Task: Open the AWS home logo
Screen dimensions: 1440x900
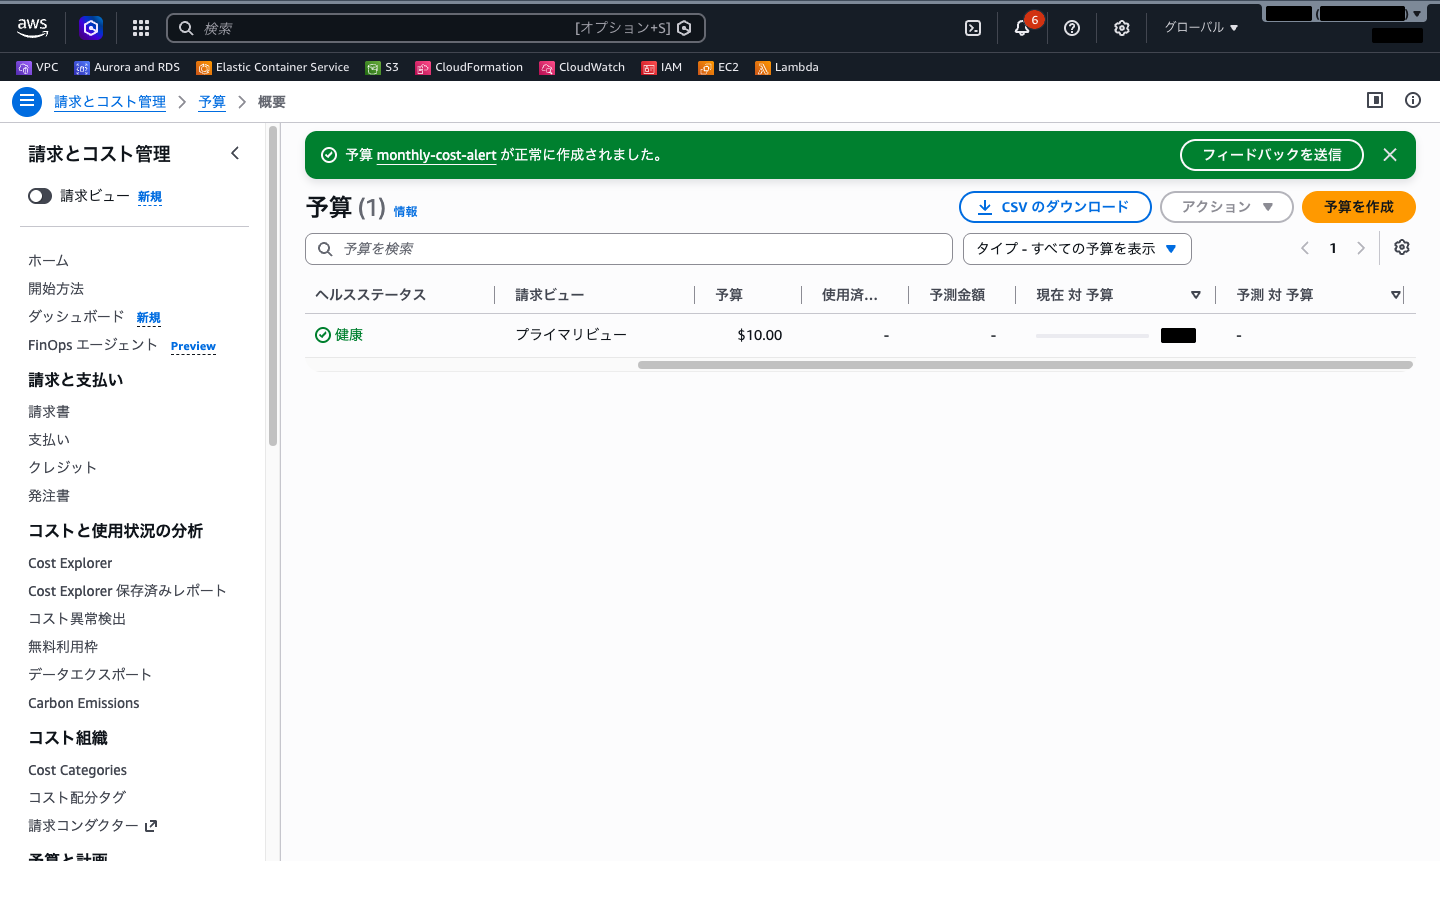Action: pyautogui.click(x=33, y=28)
